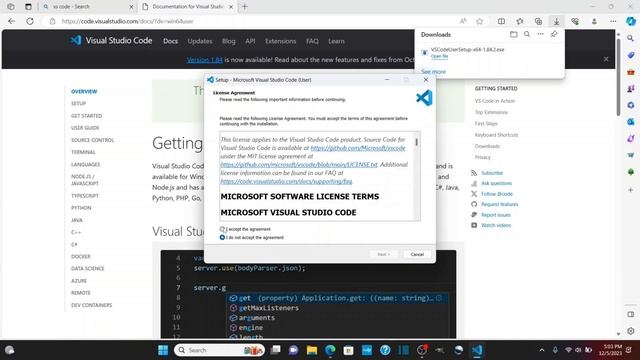The width and height of the screenshot is (640, 360).
Task: Open SETUP in the docs sidebar
Action: 78,104
